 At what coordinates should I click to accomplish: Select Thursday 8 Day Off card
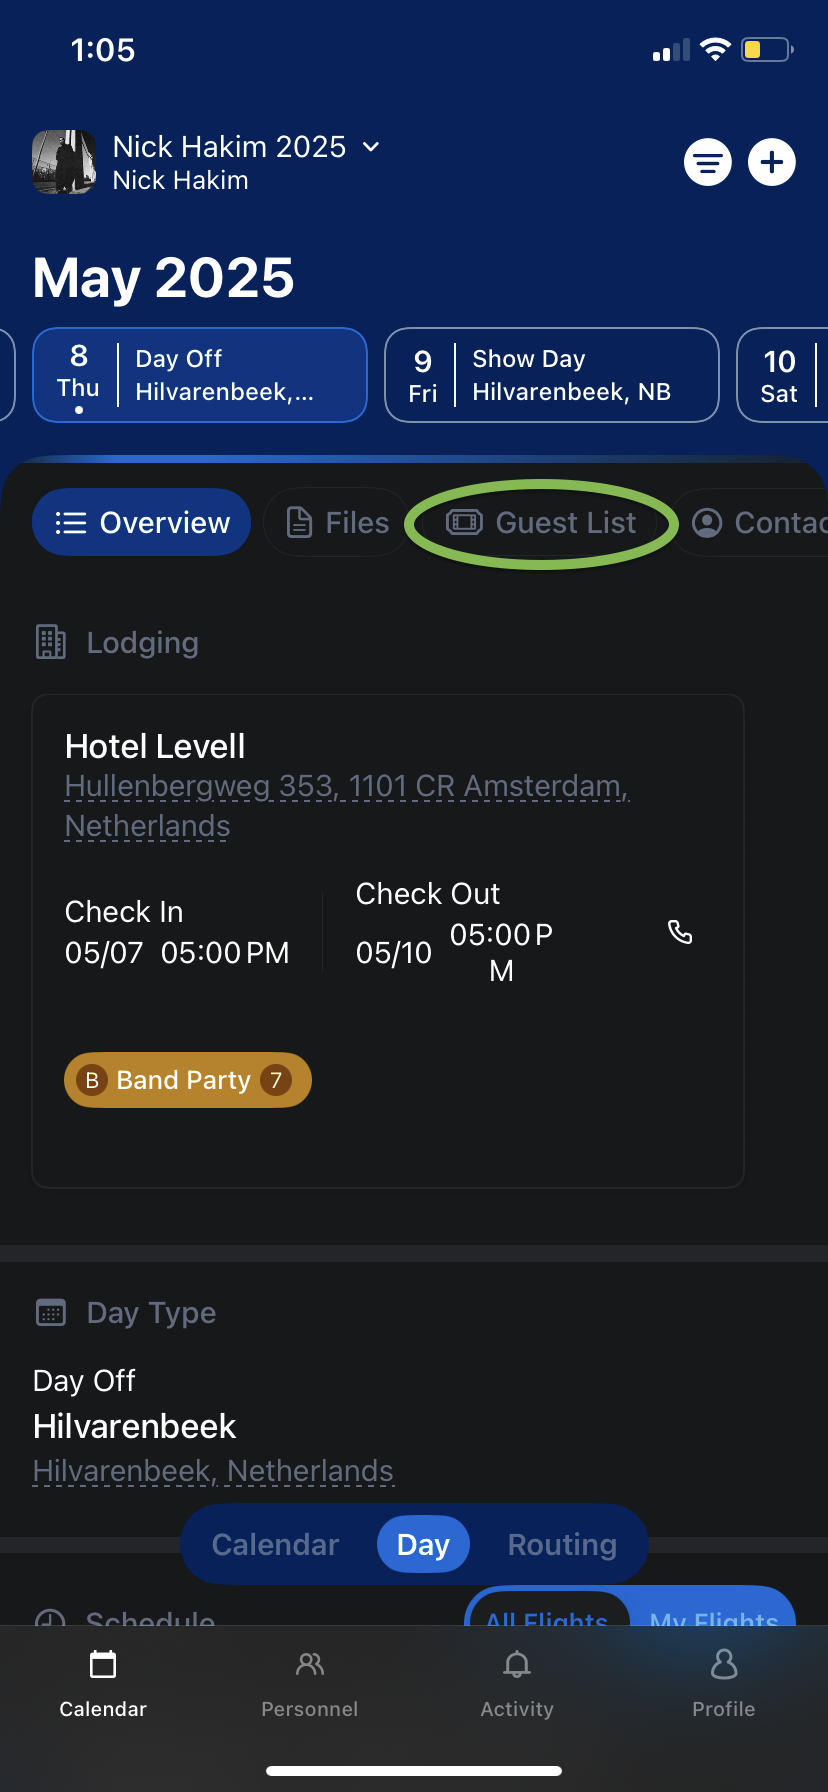200,375
